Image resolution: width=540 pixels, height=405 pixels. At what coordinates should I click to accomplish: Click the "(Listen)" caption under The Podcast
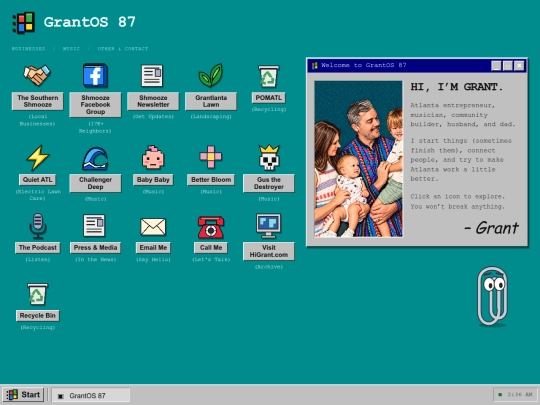(x=38, y=259)
